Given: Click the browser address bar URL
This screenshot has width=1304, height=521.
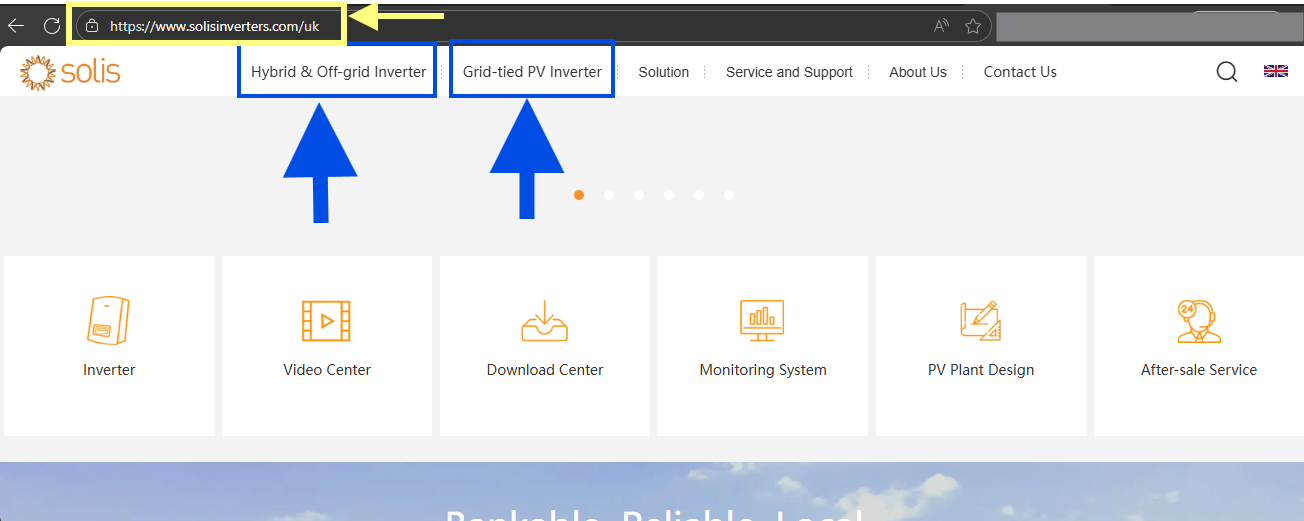Looking at the screenshot, I should click(214, 26).
